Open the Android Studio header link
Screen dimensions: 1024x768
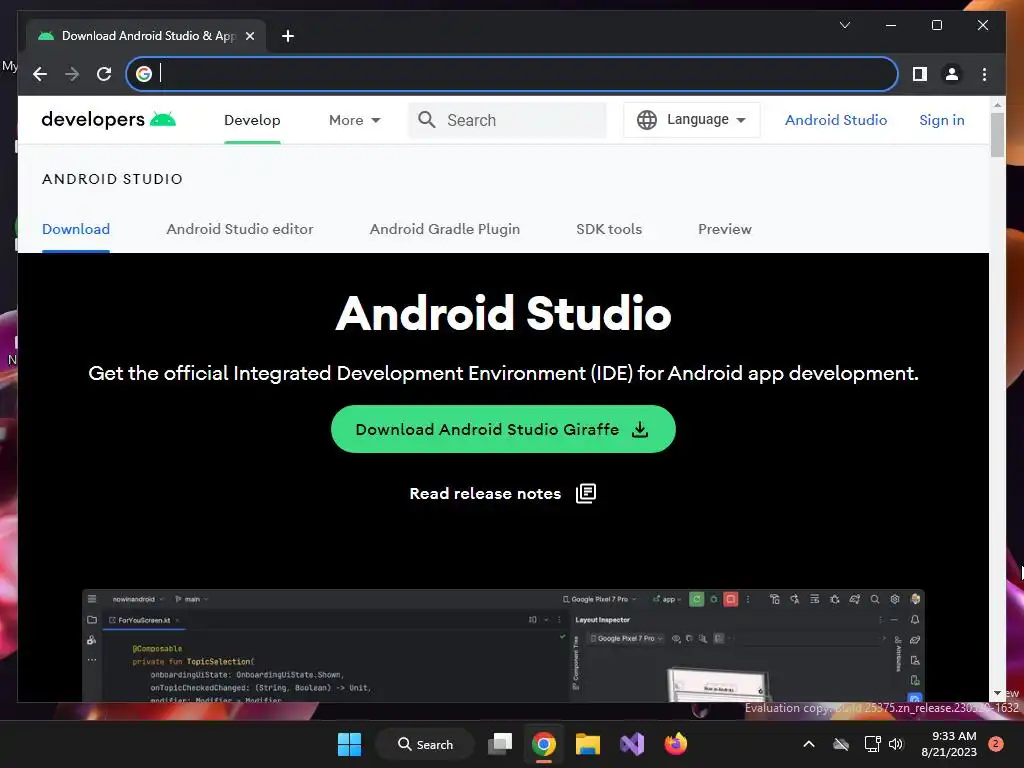click(836, 120)
